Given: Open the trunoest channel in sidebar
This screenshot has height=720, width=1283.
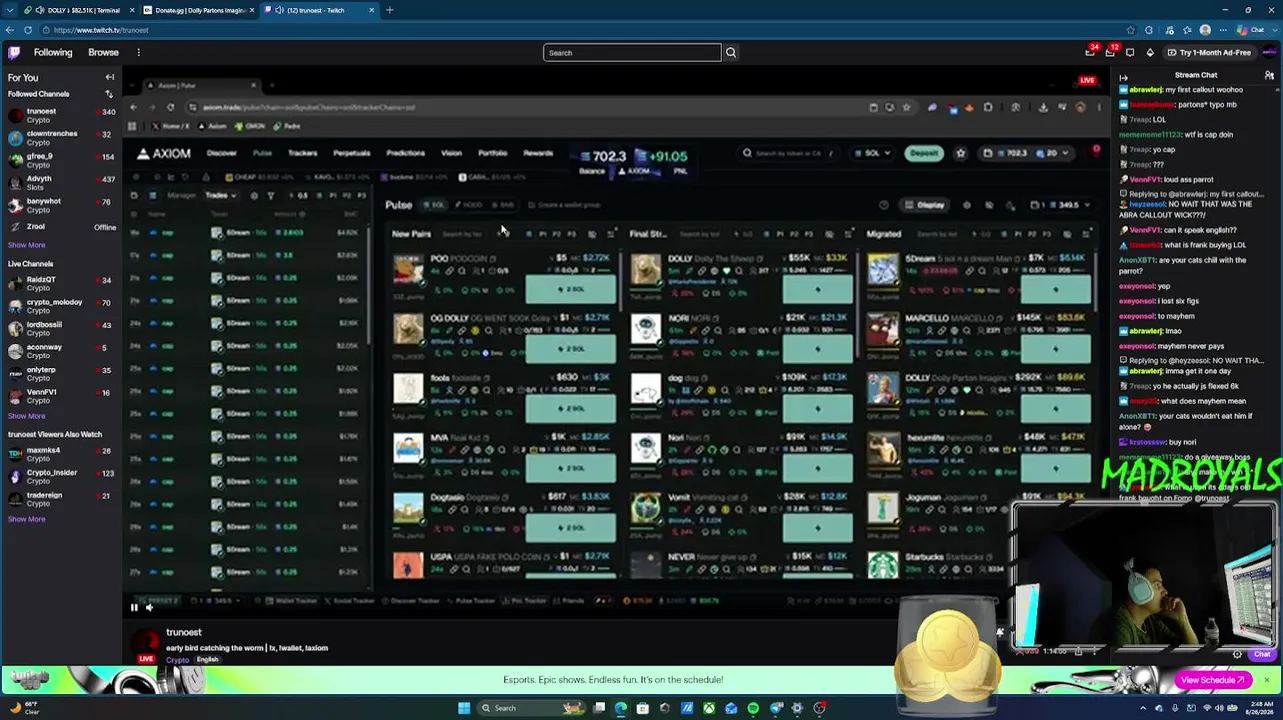Looking at the screenshot, I should point(61,115).
